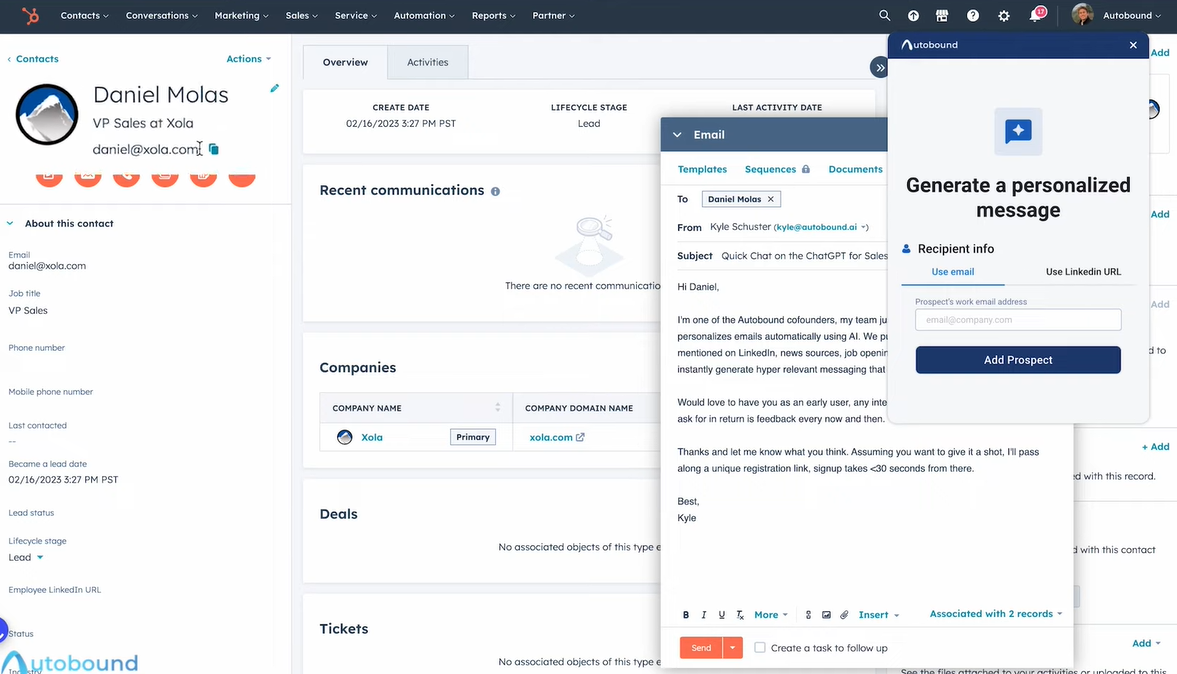Open xola.com external link icon

[580, 437]
